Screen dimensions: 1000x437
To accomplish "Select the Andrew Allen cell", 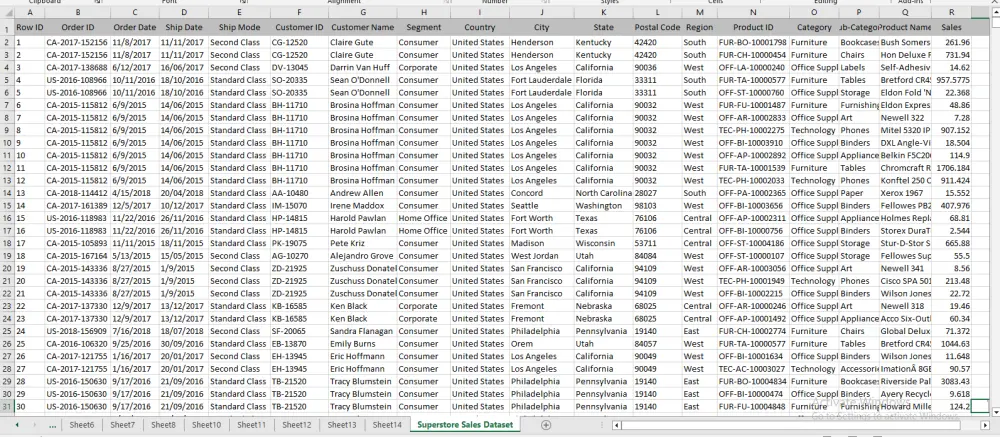I will (363, 193).
